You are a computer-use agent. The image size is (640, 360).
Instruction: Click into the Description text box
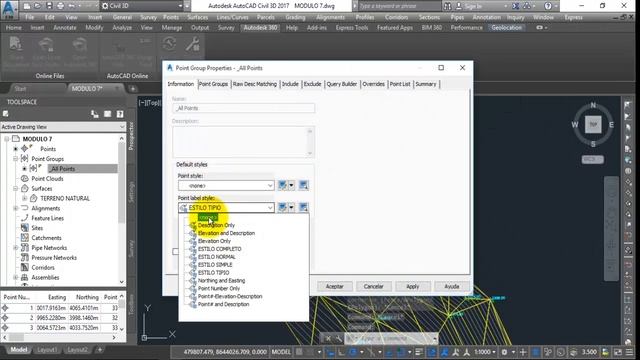(x=243, y=142)
